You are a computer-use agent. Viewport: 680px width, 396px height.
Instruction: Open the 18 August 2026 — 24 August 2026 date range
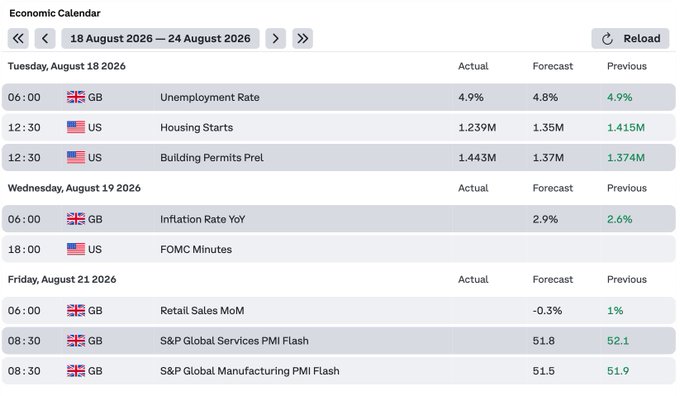(160, 39)
